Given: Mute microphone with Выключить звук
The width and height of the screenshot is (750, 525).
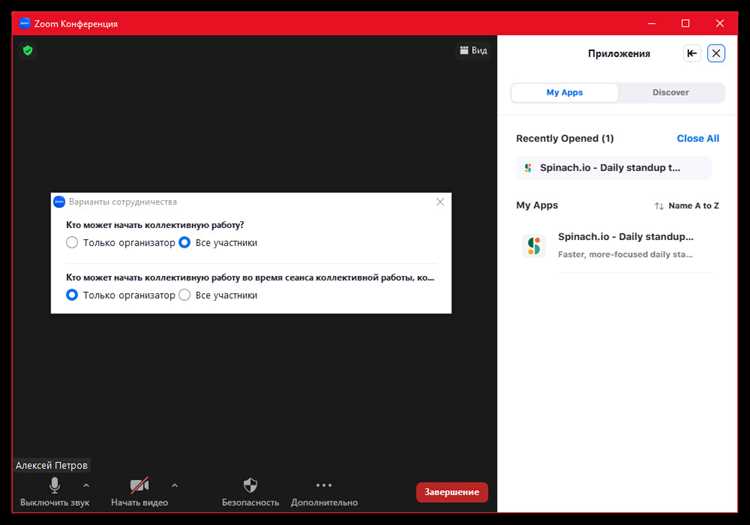Looking at the screenshot, I should point(55,492).
